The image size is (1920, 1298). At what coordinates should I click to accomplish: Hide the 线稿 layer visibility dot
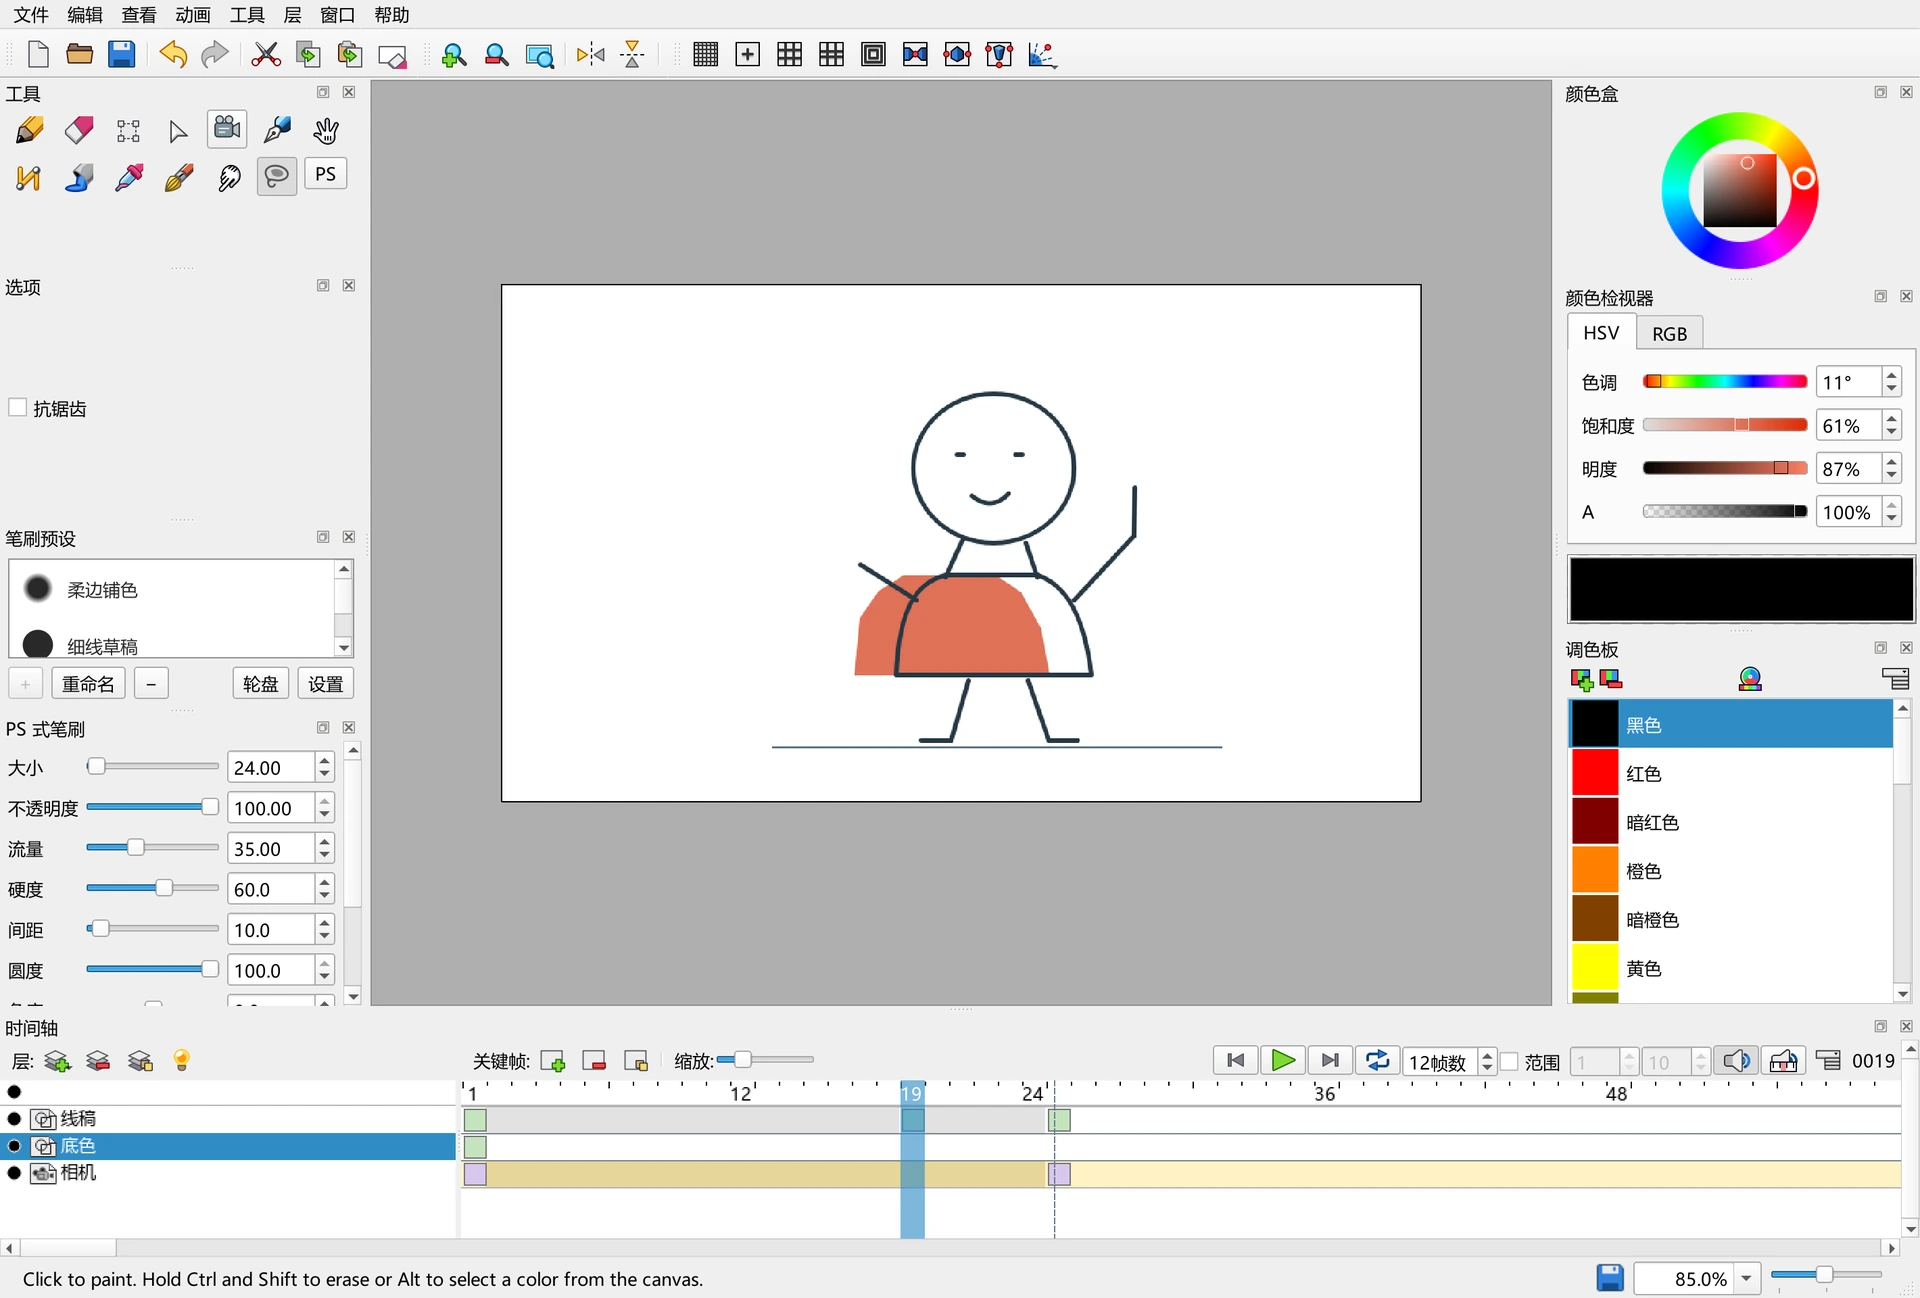coord(14,1119)
